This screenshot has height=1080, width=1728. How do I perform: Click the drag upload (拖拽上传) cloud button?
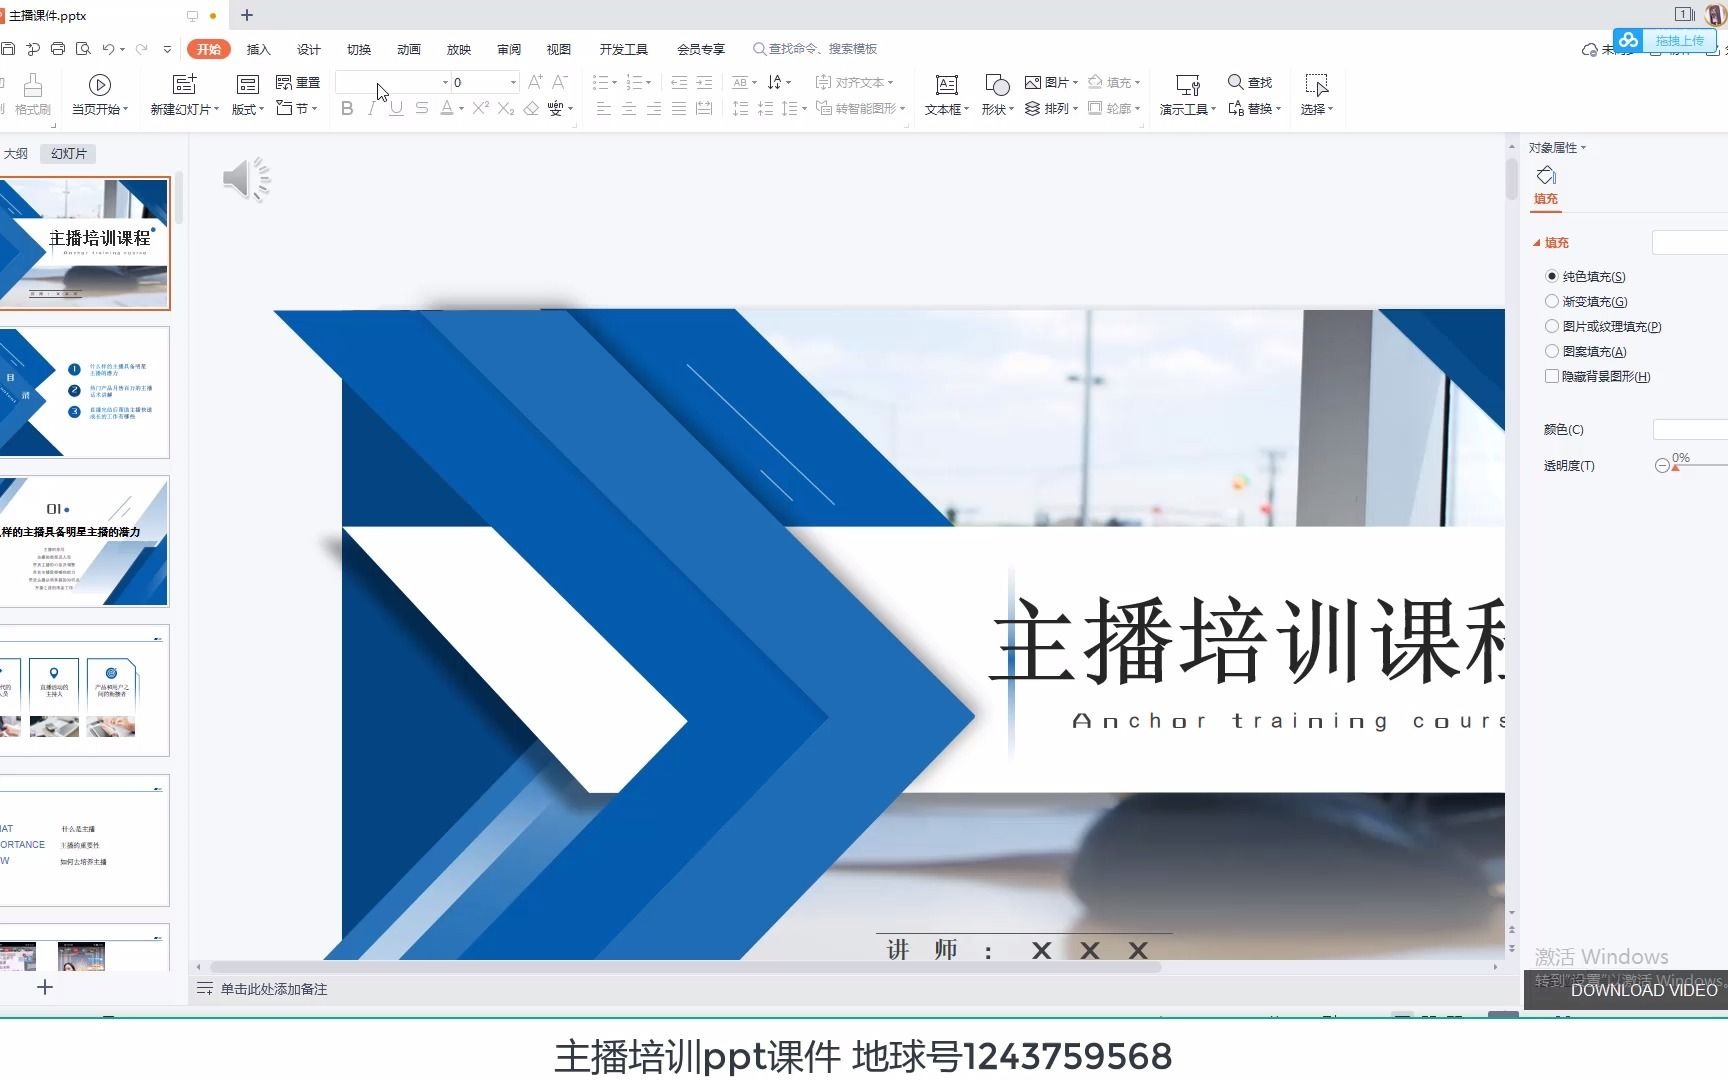(1665, 40)
